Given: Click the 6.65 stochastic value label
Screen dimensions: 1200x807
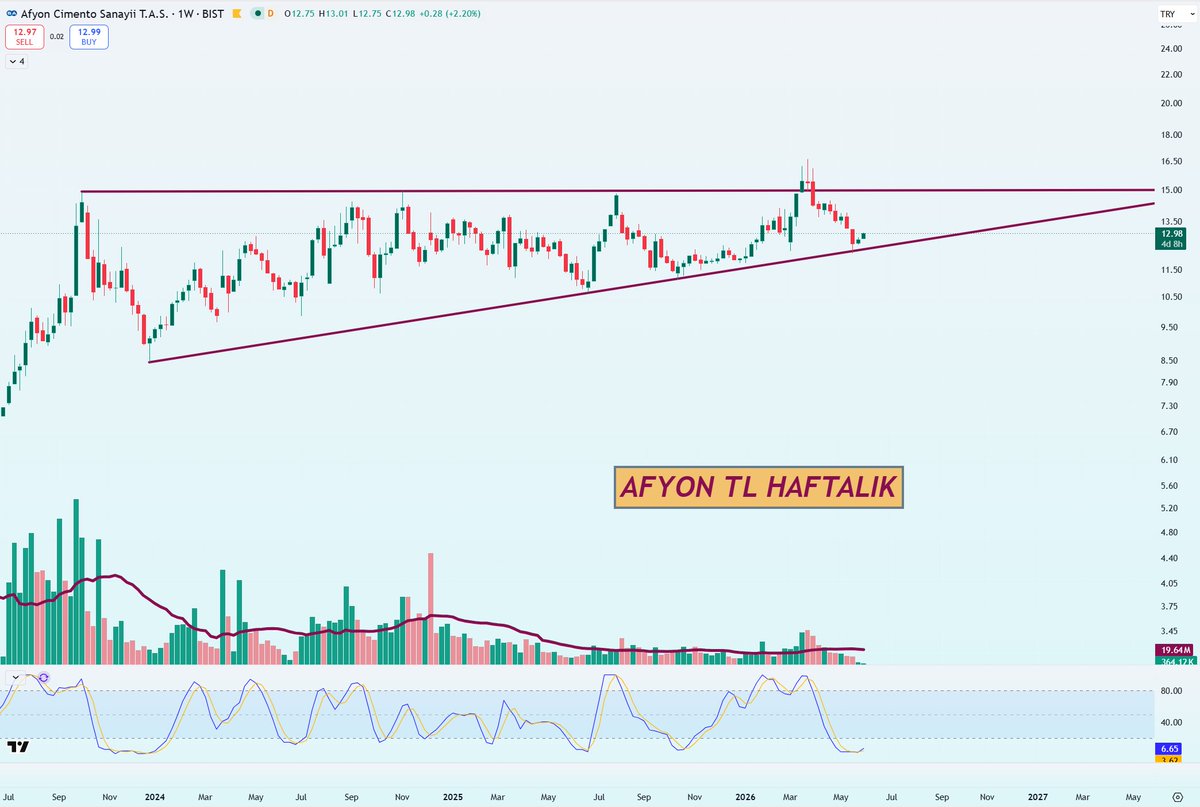Looking at the screenshot, I should 1167,749.
